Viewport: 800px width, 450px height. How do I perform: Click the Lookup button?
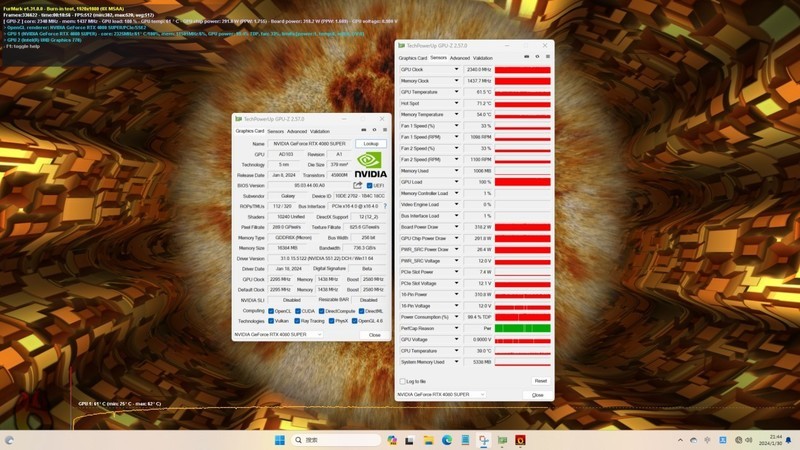click(x=371, y=144)
